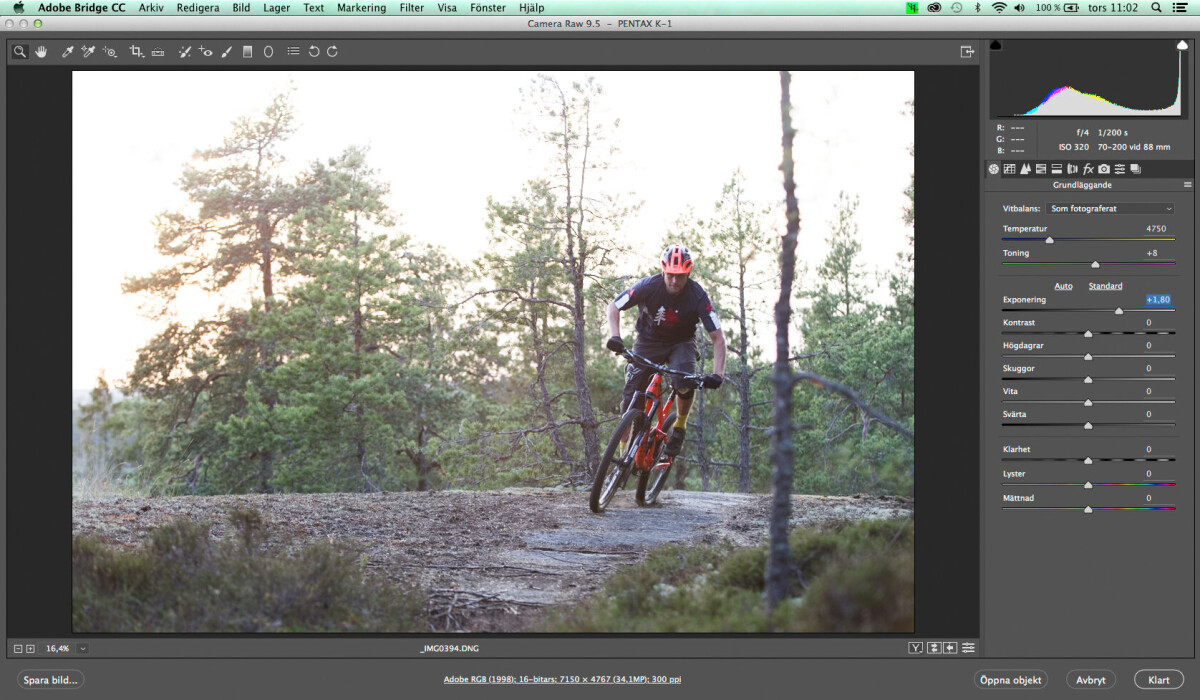Switch to the Tone Curve panel tab

[x=1010, y=169]
